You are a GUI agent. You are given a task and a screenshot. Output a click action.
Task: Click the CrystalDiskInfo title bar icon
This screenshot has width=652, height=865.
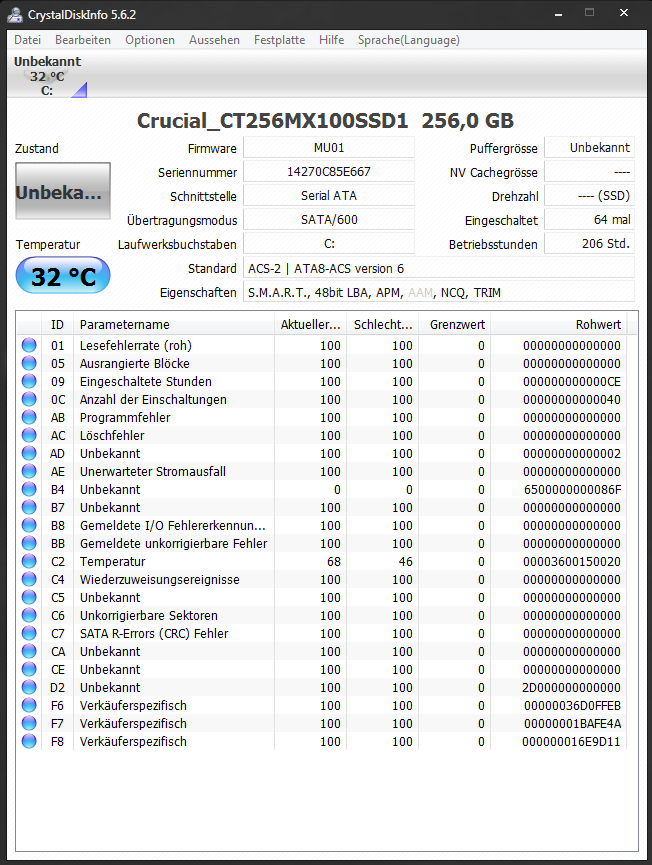click(x=15, y=14)
